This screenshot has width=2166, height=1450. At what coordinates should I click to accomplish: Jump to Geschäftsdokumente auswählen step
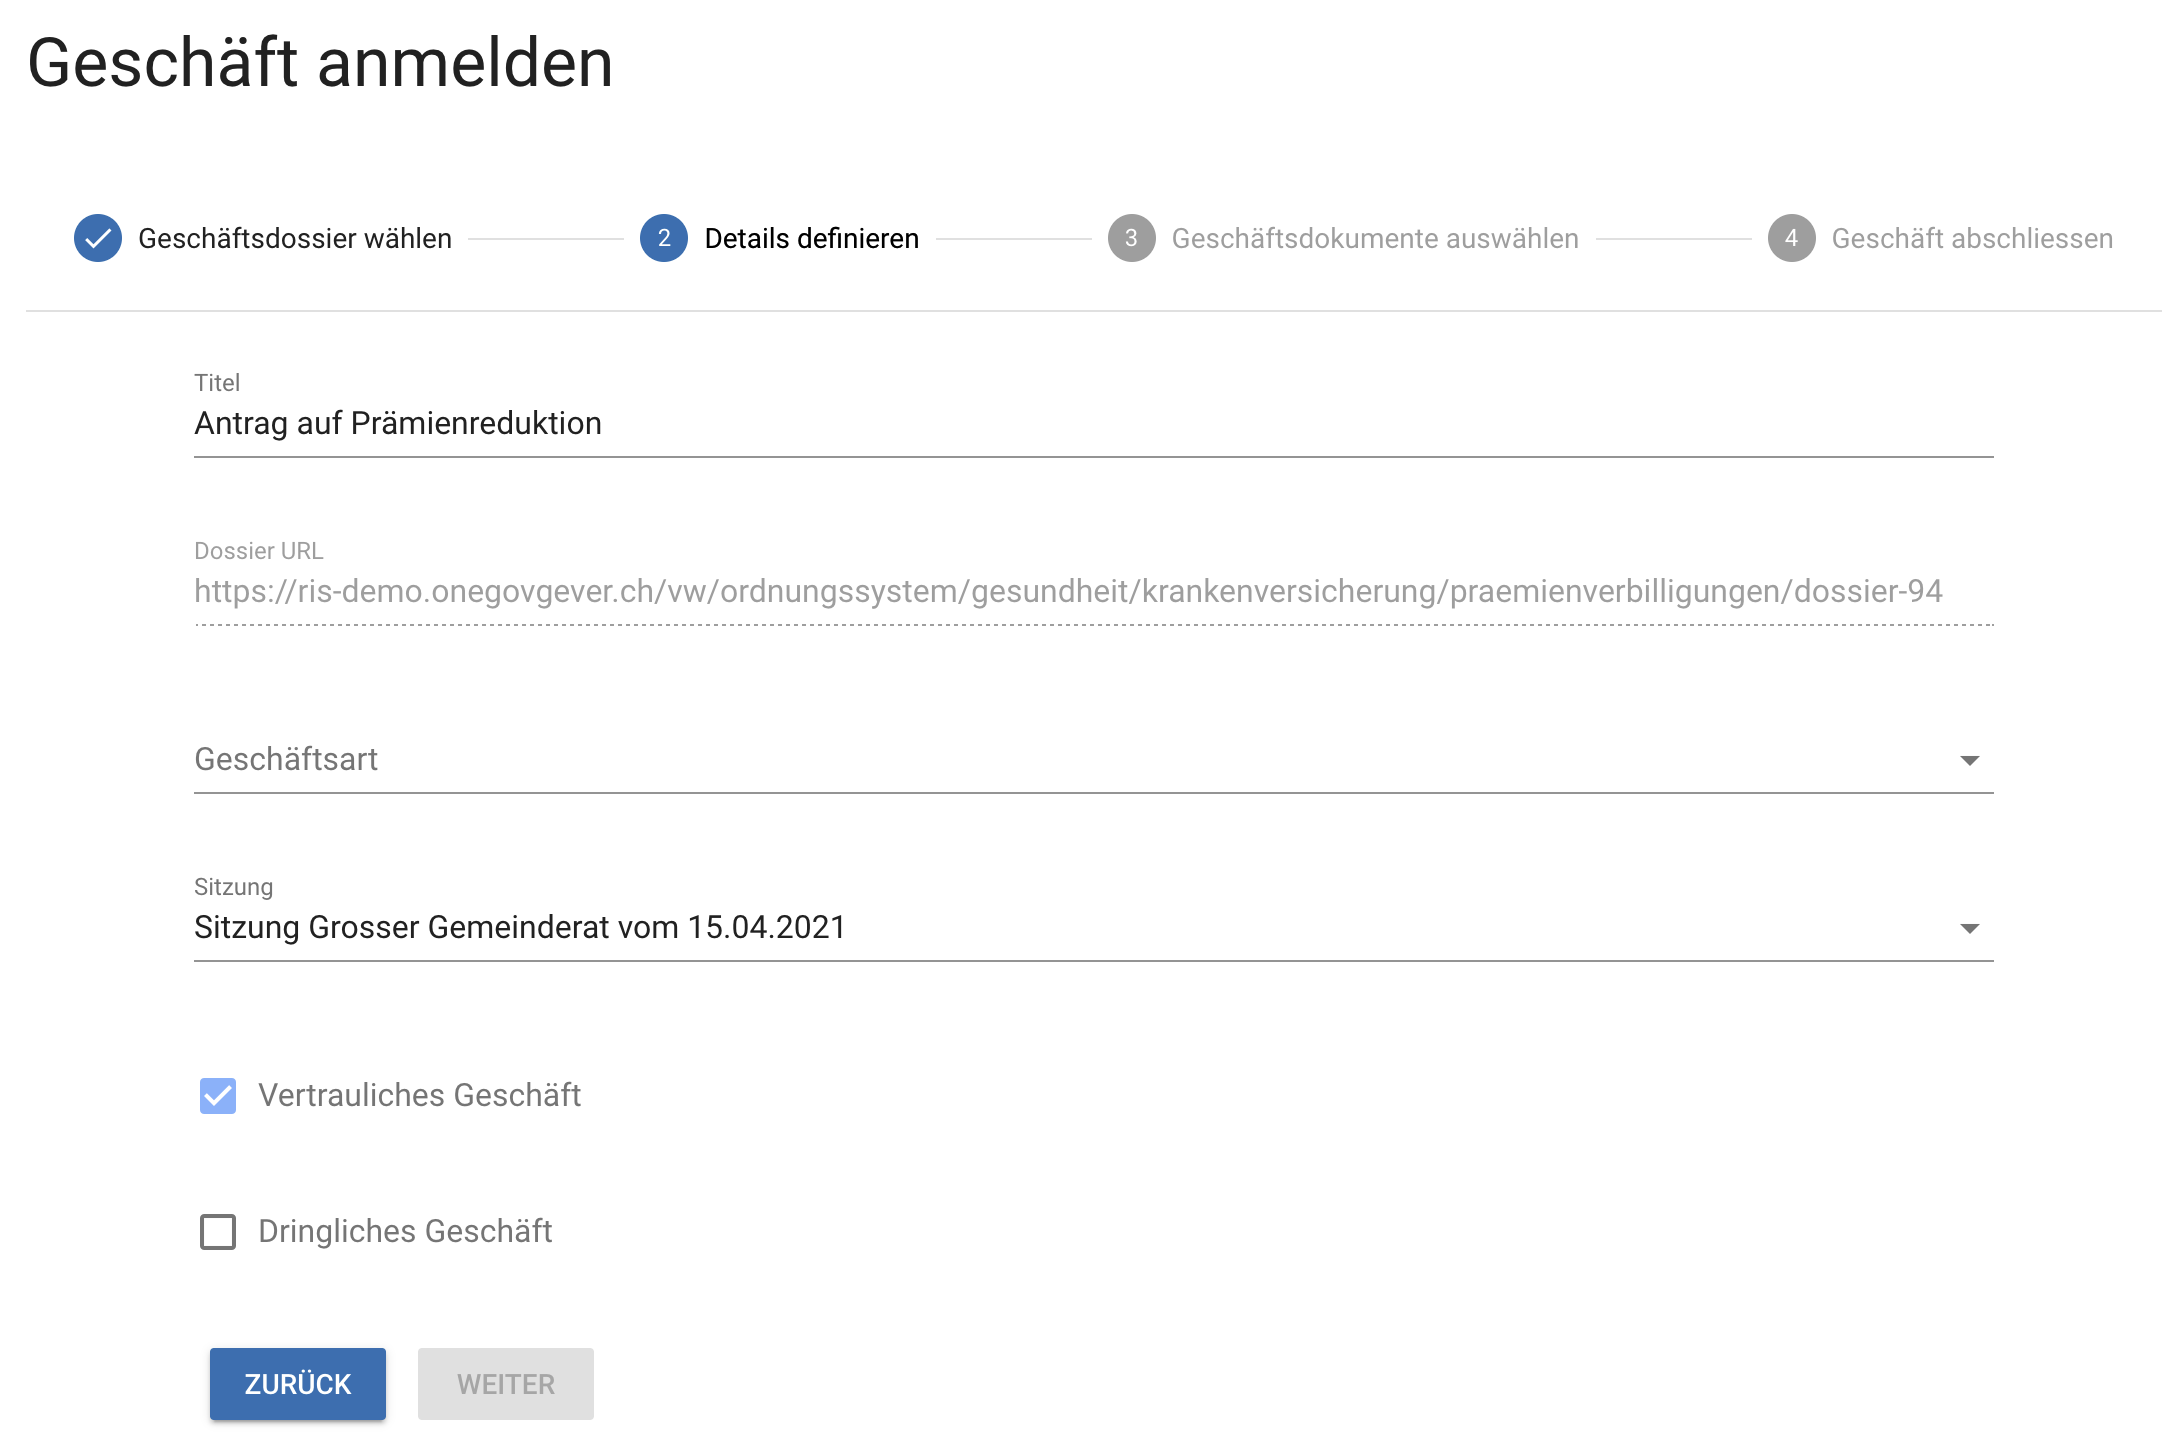[x=1375, y=239]
